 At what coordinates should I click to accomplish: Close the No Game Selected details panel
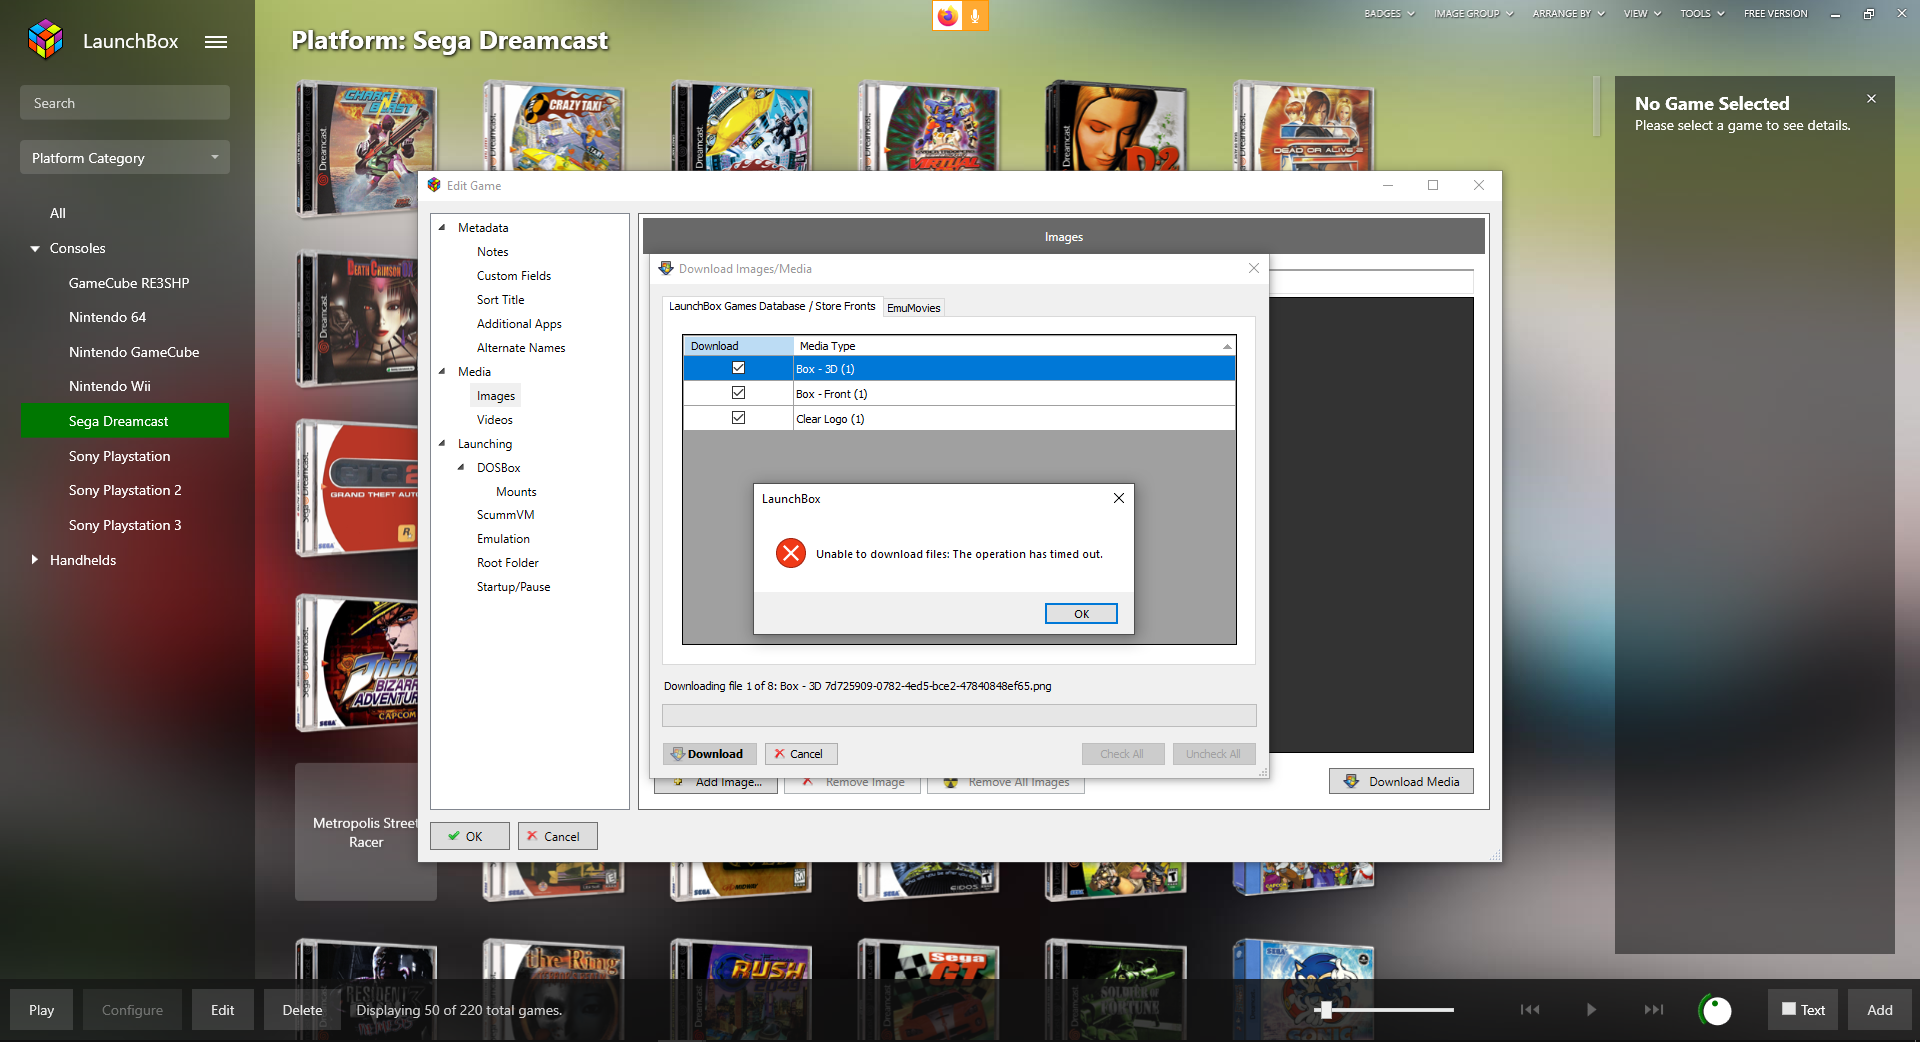1871,99
